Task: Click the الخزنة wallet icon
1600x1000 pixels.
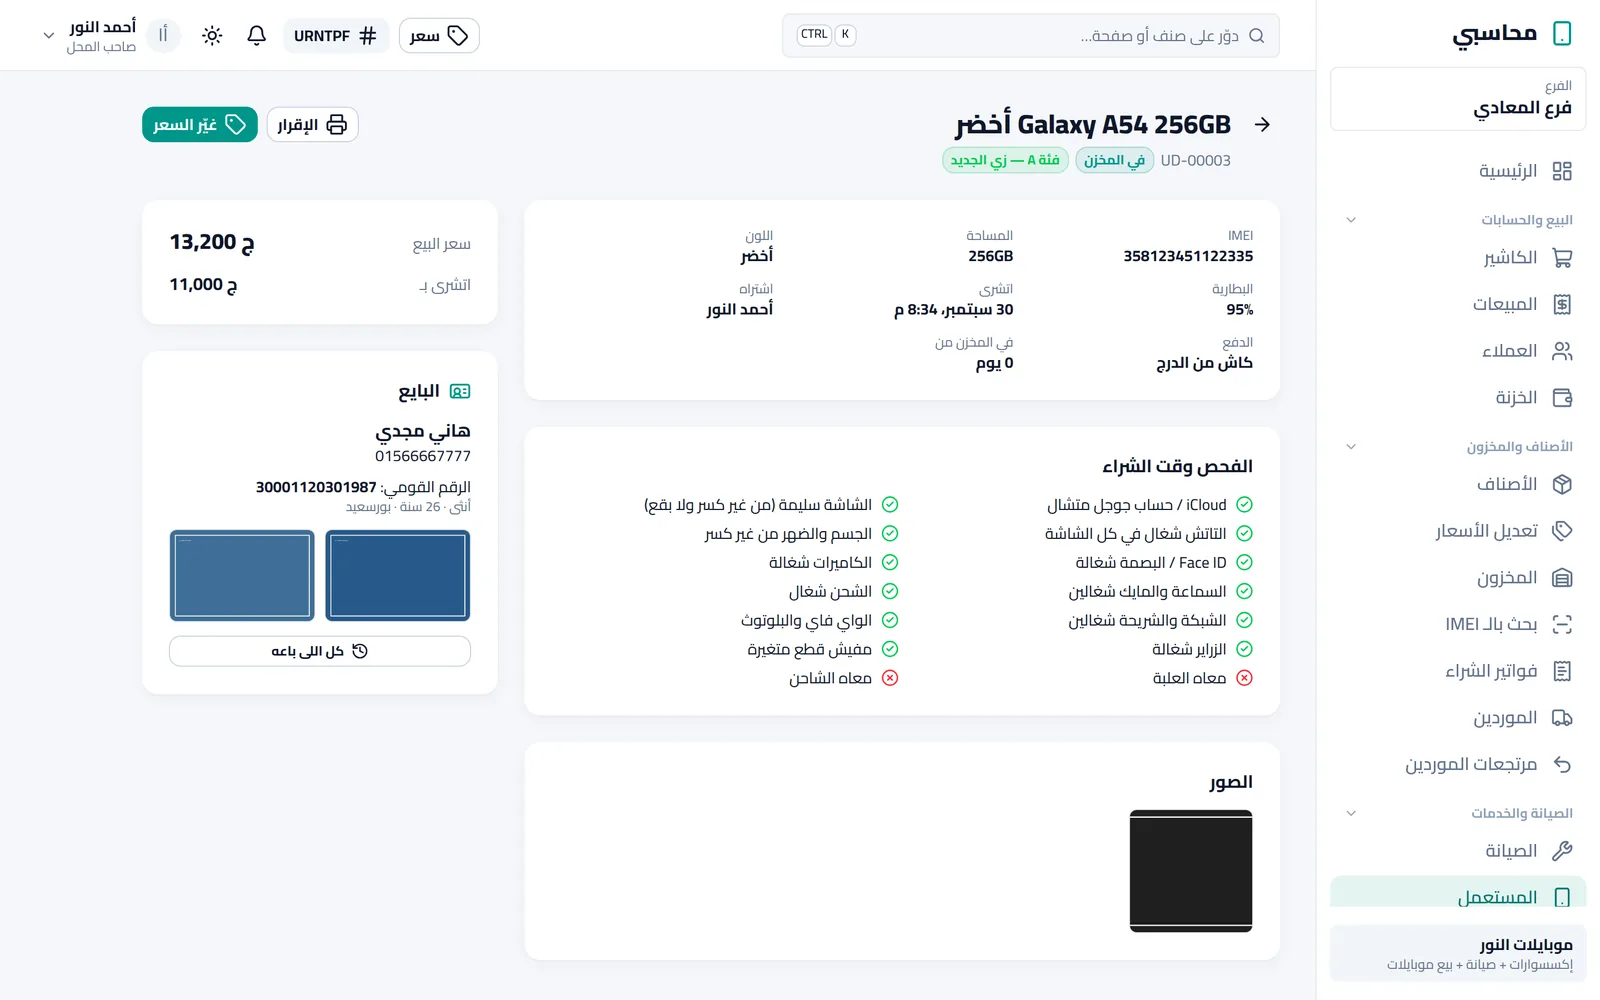Action: [x=1562, y=398]
